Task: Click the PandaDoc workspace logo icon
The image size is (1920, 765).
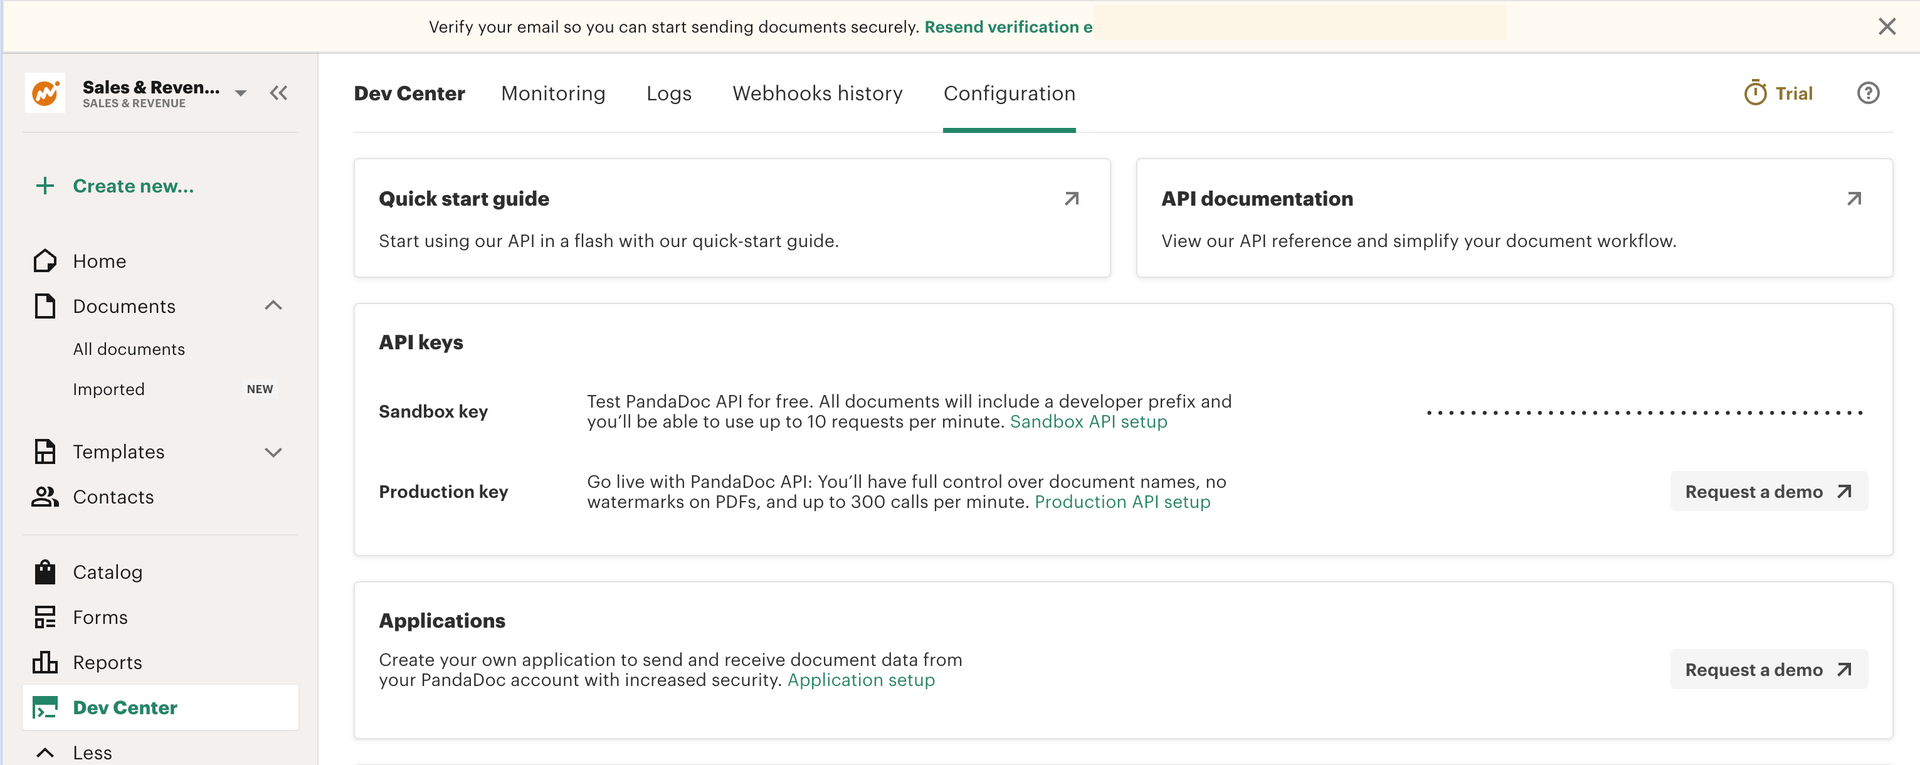Action: tap(45, 93)
